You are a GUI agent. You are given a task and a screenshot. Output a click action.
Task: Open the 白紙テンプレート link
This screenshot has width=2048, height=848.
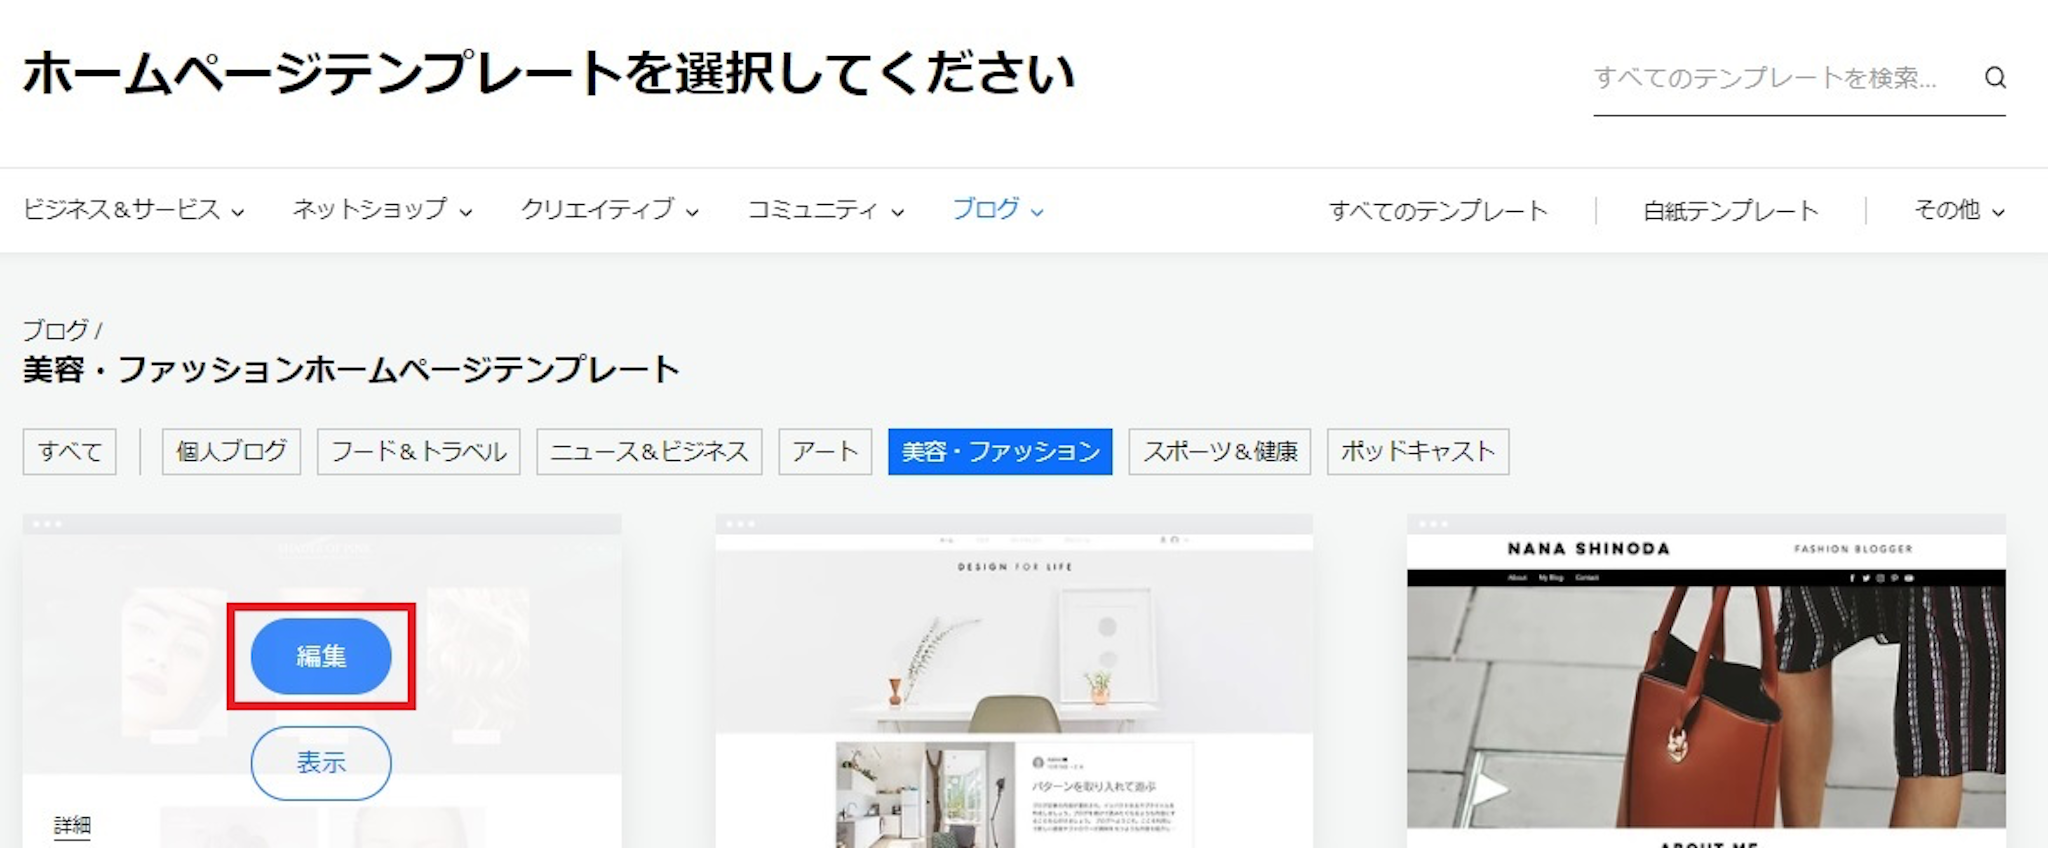(1731, 211)
